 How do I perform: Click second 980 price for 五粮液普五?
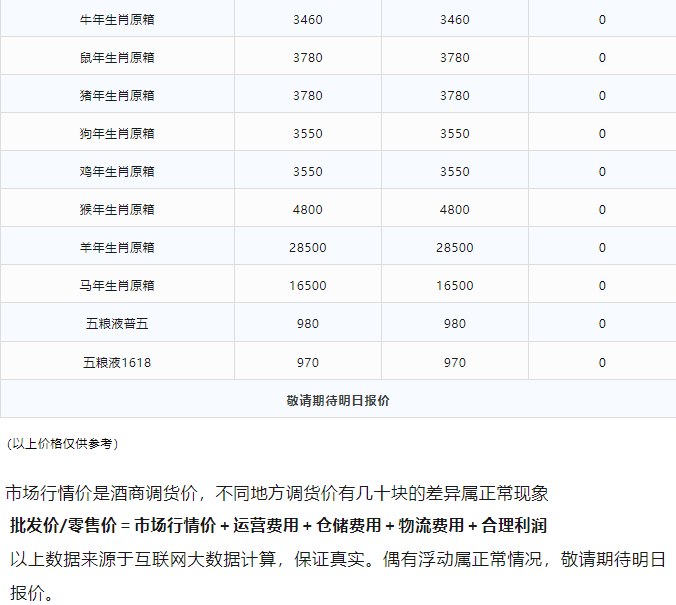[455, 324]
